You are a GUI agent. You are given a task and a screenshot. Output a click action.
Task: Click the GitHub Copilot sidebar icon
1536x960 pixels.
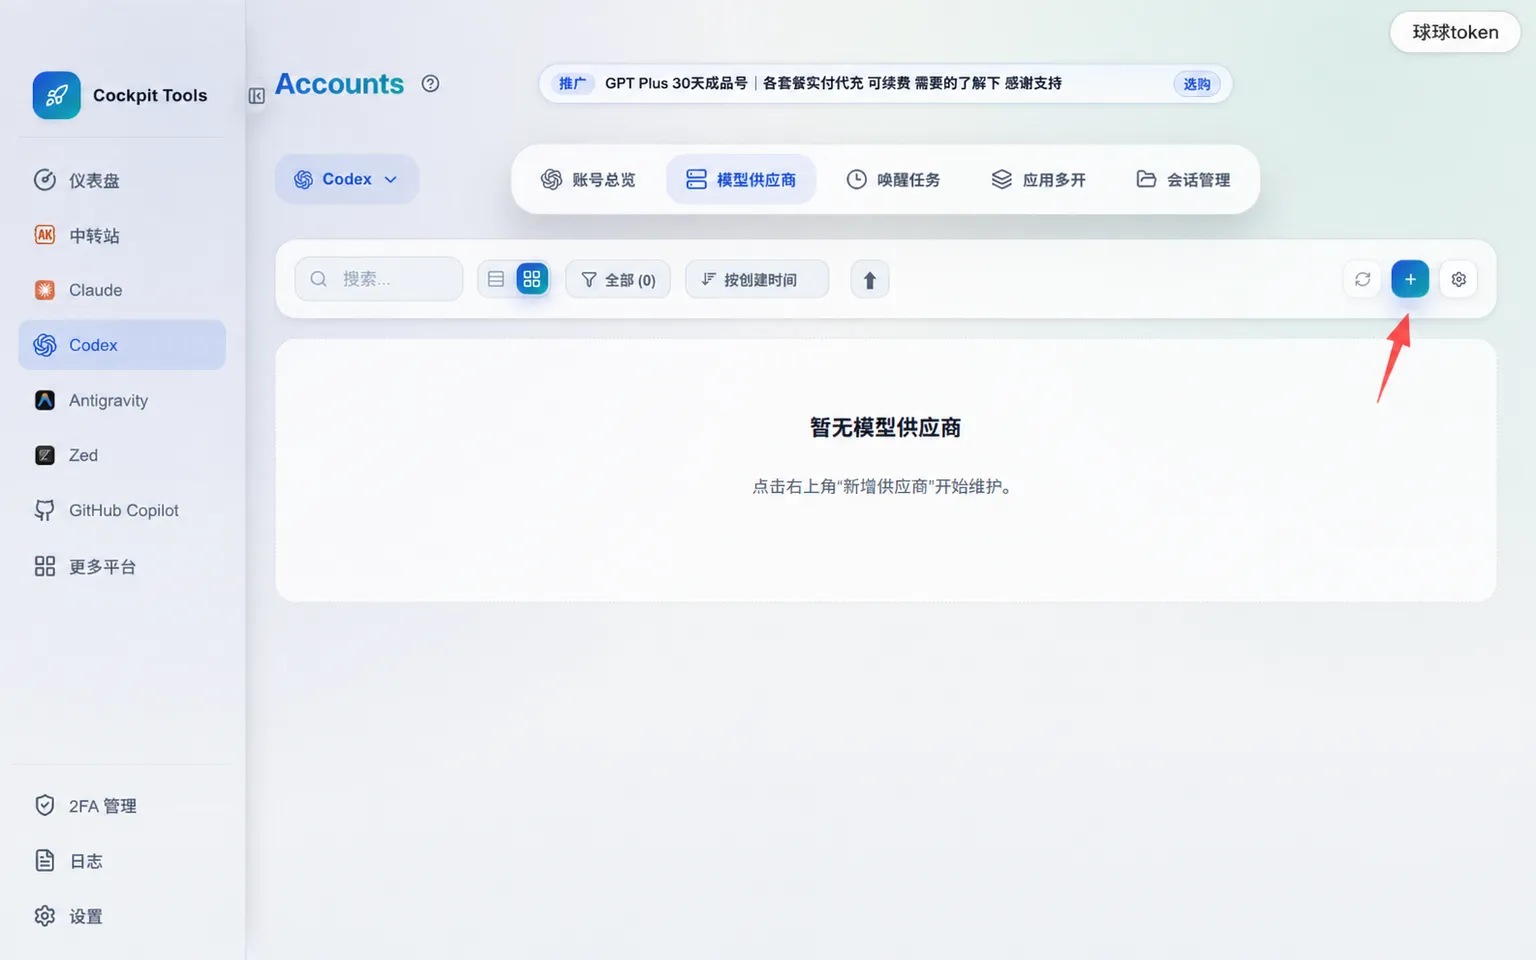pos(45,510)
